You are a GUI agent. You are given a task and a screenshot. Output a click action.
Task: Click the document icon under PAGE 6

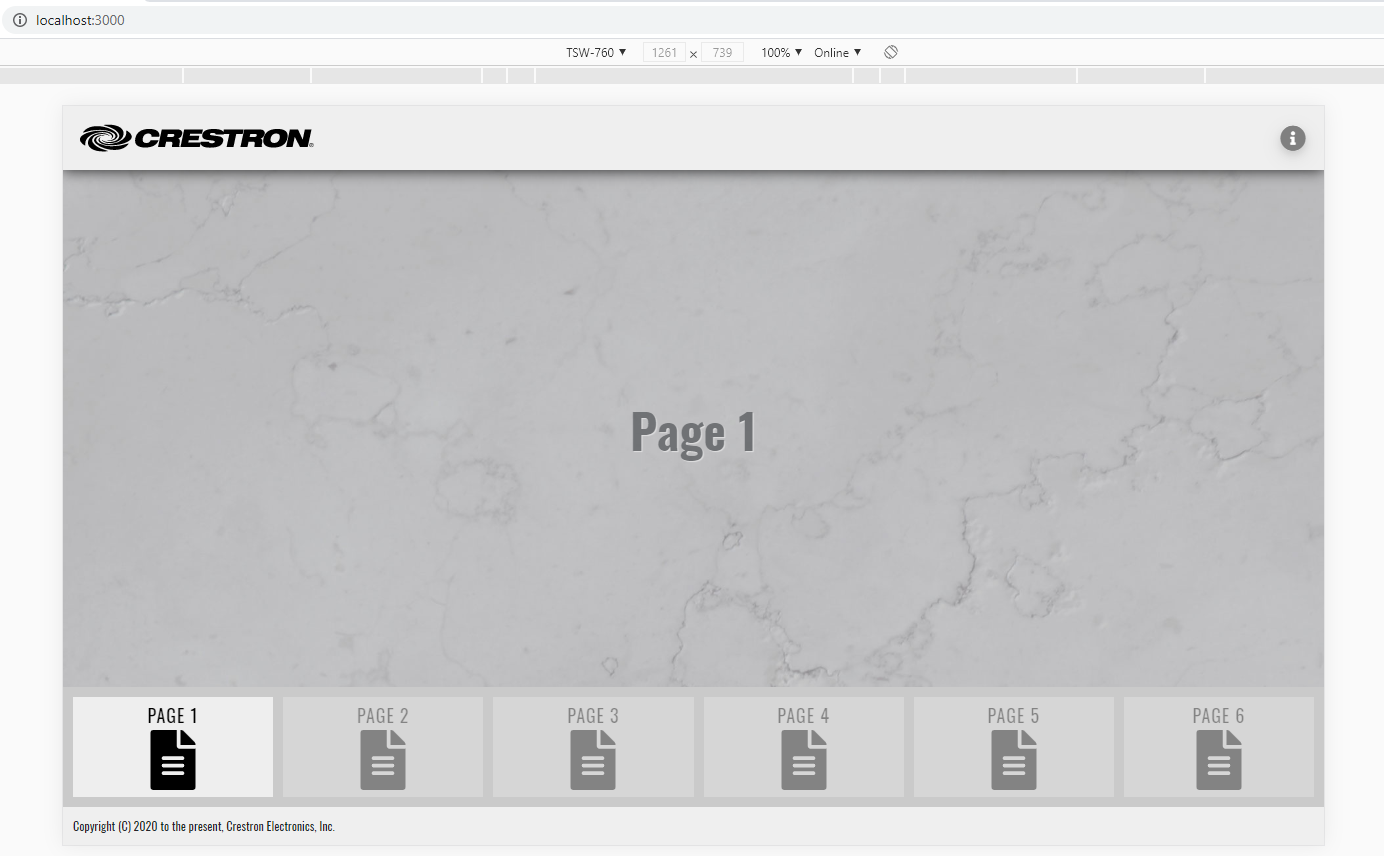click(1219, 760)
